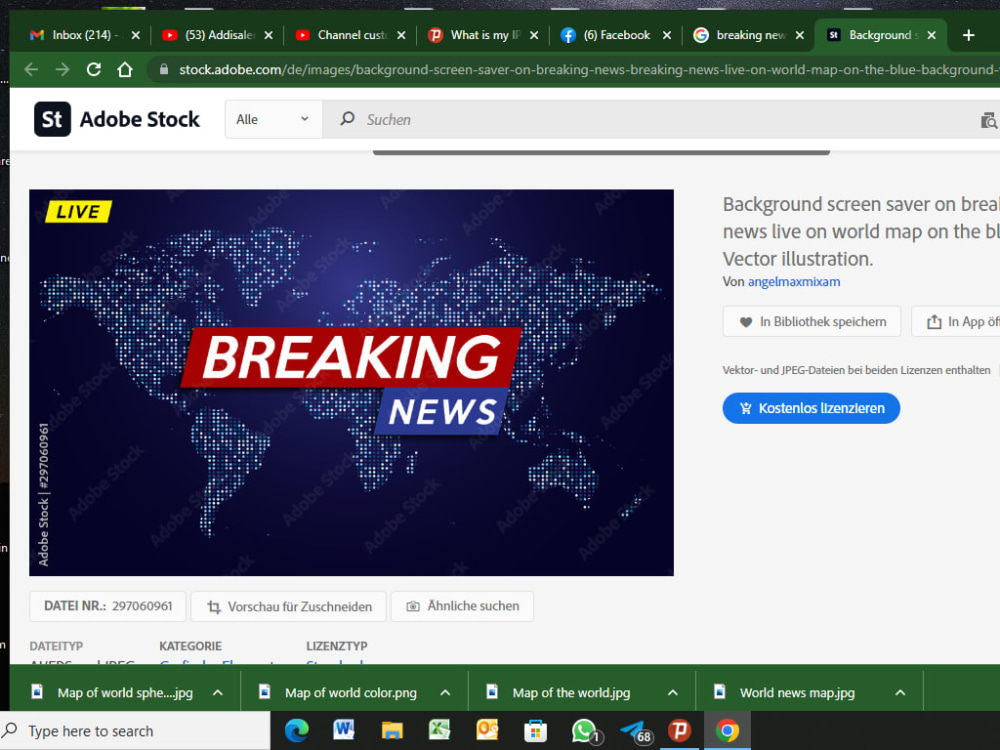
Task: Close the Background Adobe Stock tab
Action: pos(932,35)
